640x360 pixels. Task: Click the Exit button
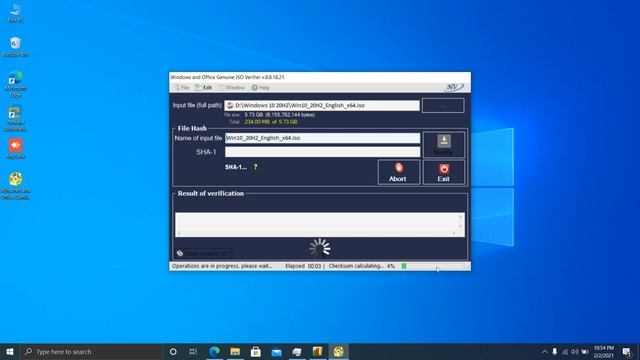tap(443, 172)
